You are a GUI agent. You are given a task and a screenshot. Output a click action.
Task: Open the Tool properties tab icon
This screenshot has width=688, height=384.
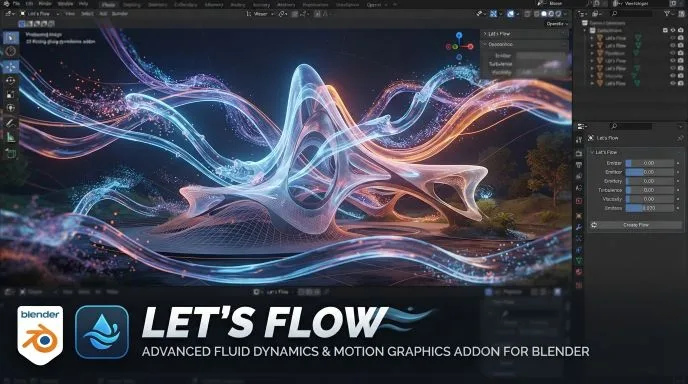point(579,140)
